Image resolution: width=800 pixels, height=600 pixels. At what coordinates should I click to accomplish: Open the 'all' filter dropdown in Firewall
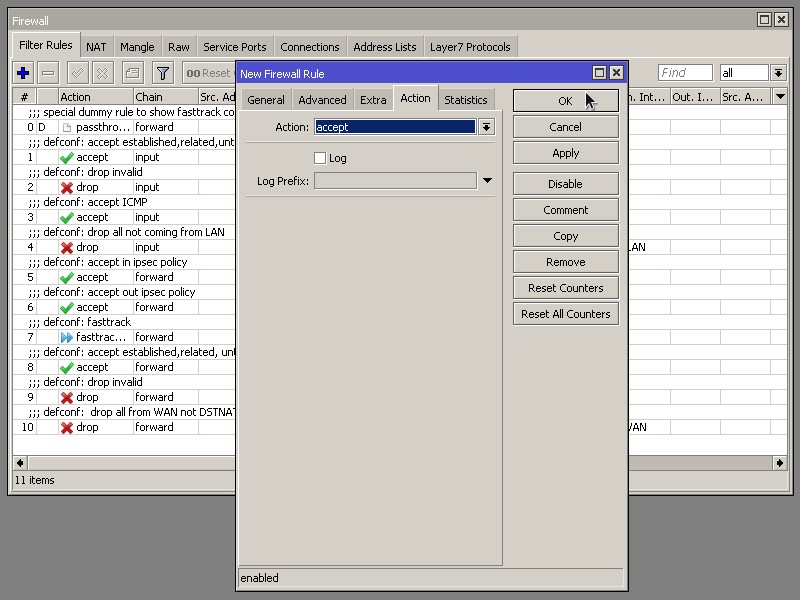click(778, 73)
